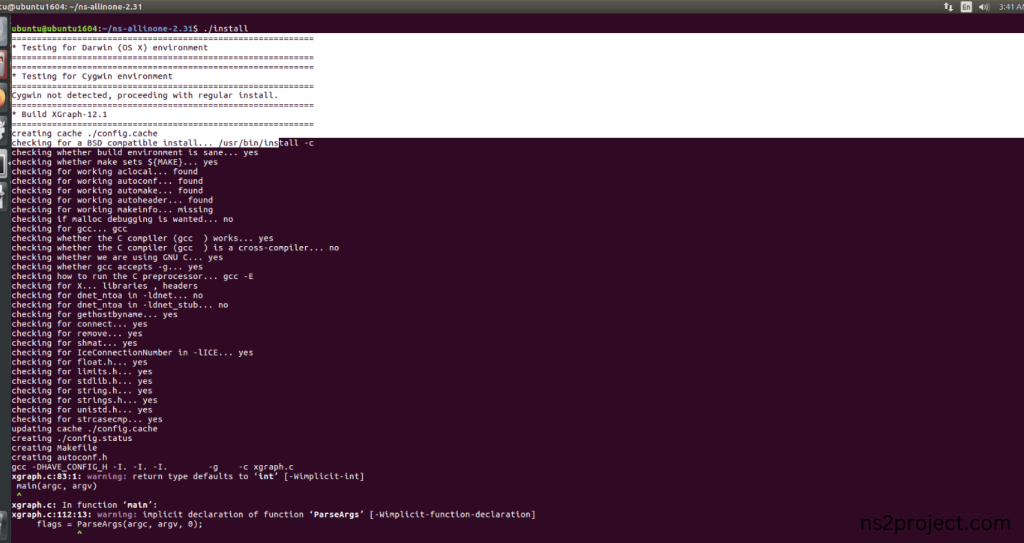
Task: Click the gcc accepts -g line
Action: (x=107, y=267)
